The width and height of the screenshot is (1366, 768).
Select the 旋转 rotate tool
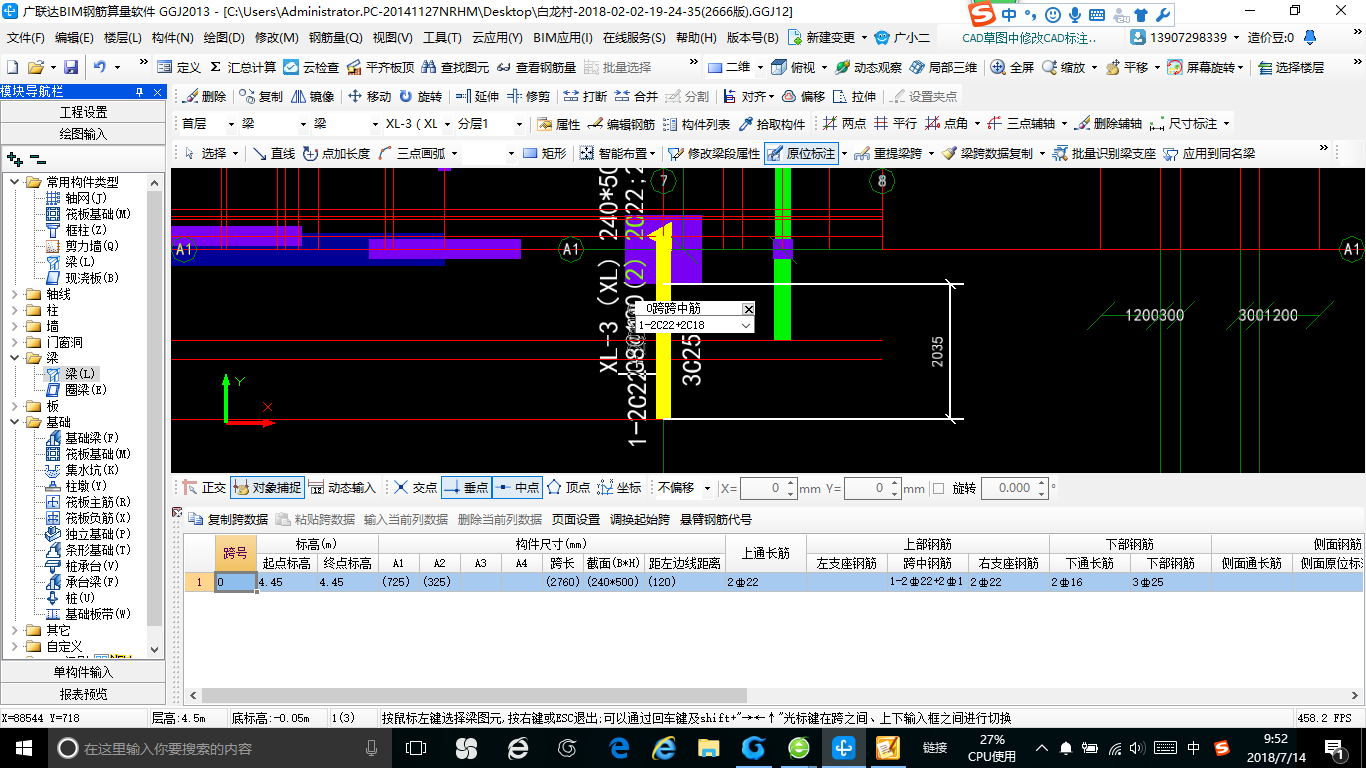420,97
